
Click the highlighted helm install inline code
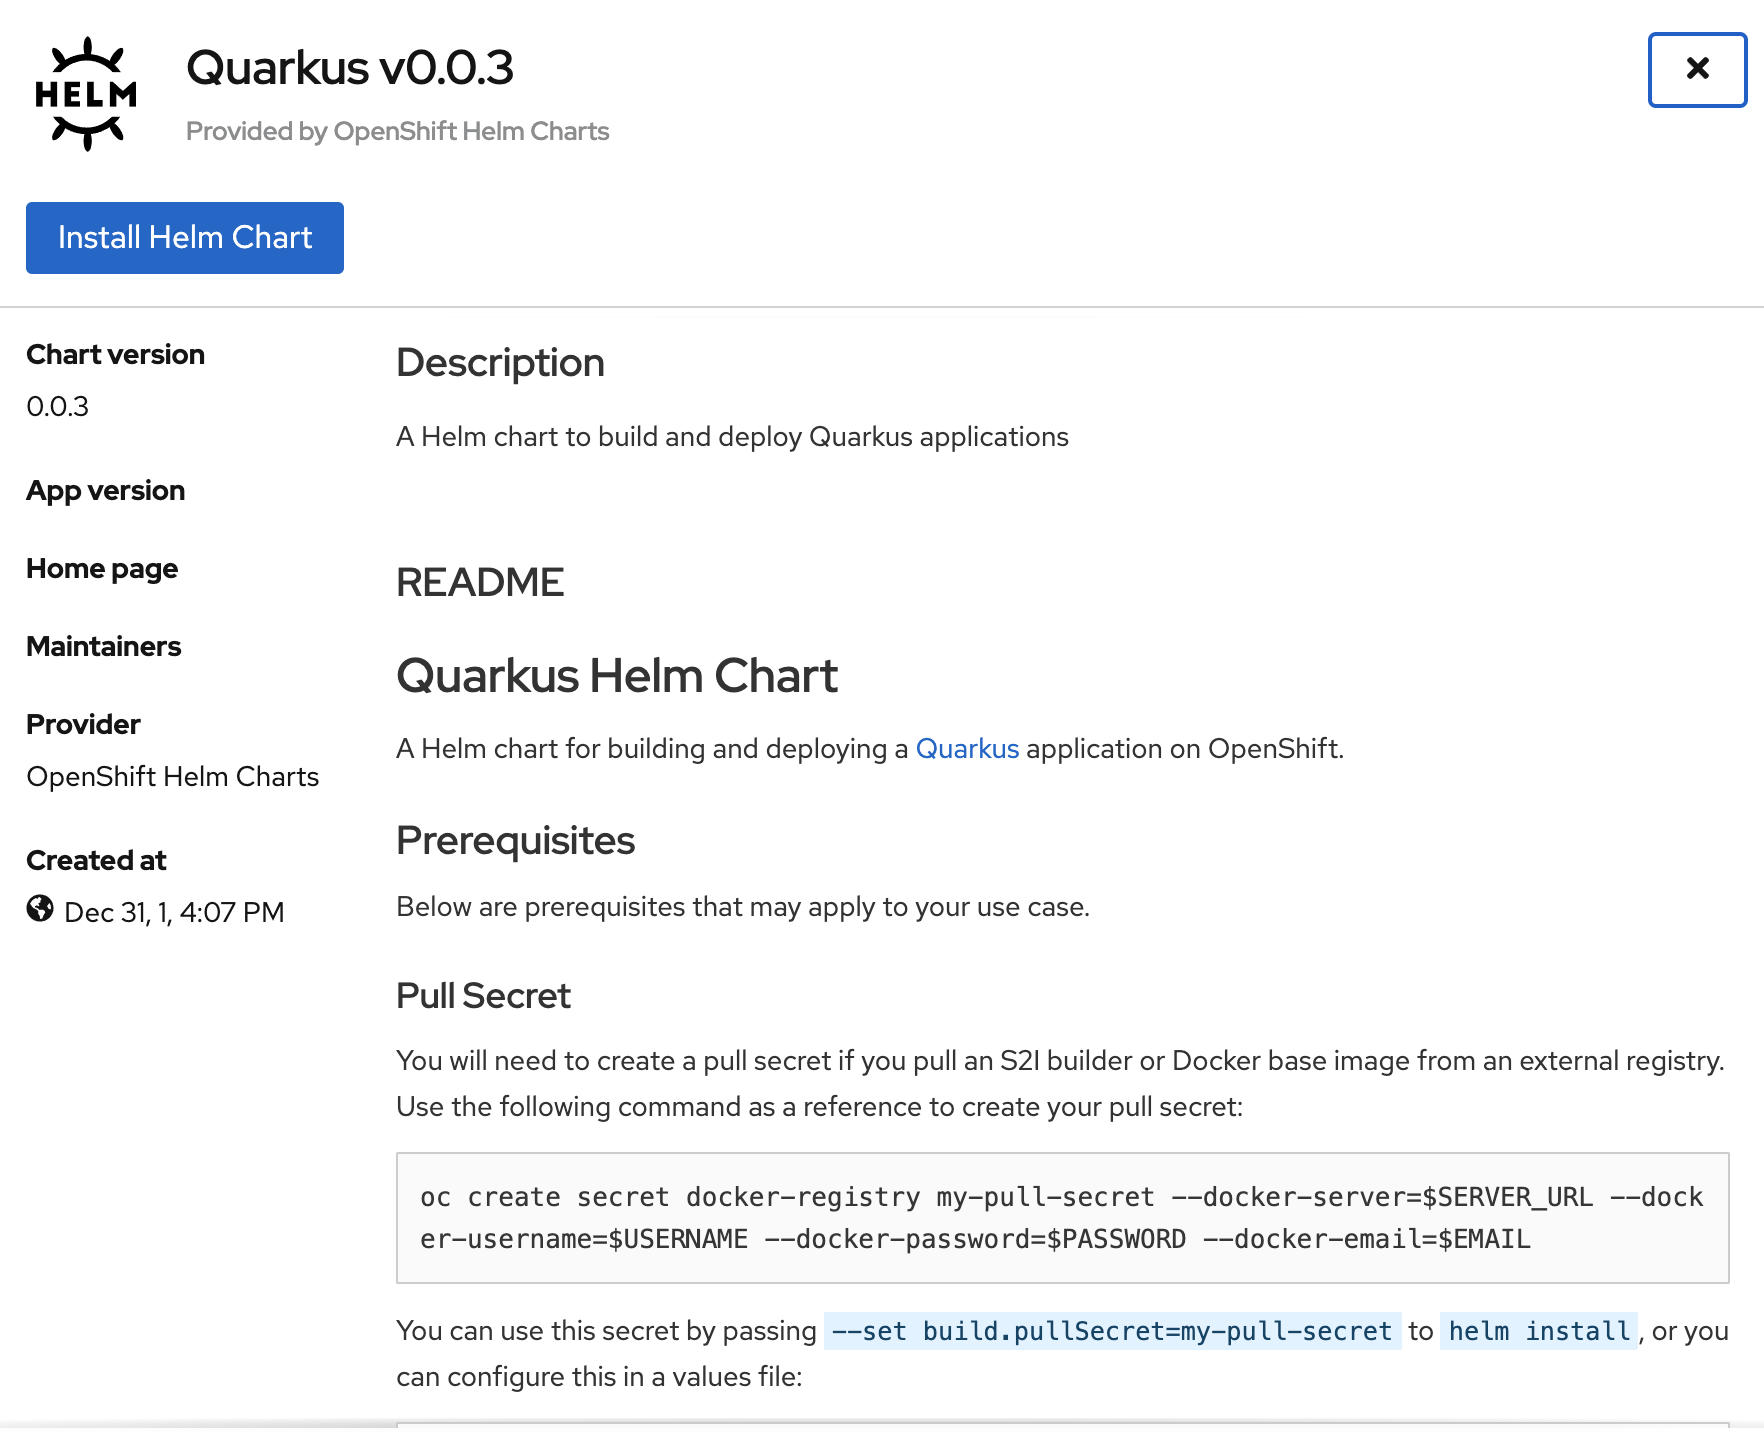1538,1330
